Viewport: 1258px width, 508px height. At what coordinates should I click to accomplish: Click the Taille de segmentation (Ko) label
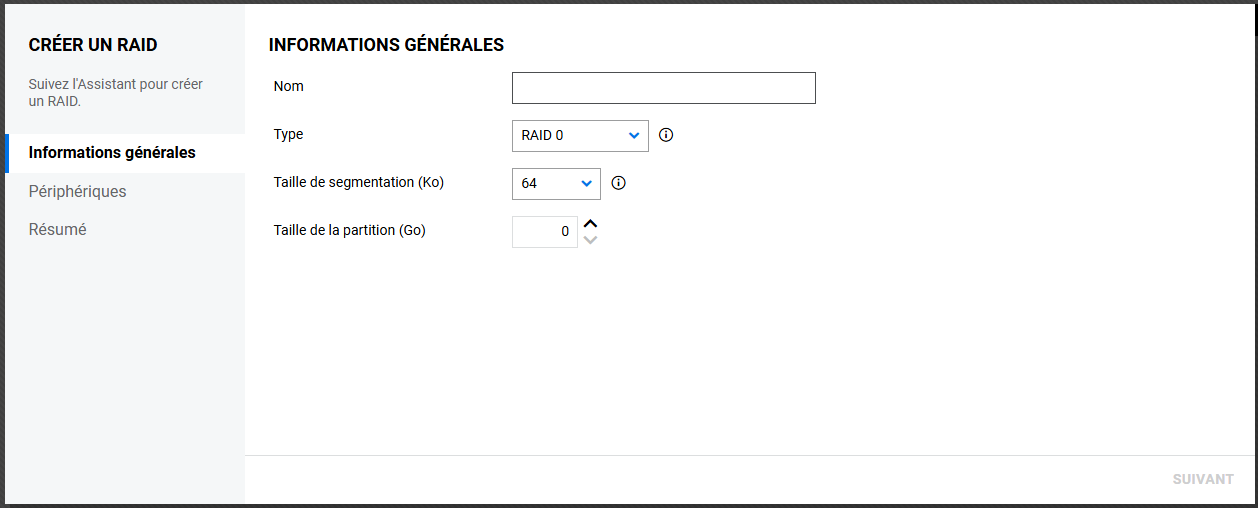358,182
